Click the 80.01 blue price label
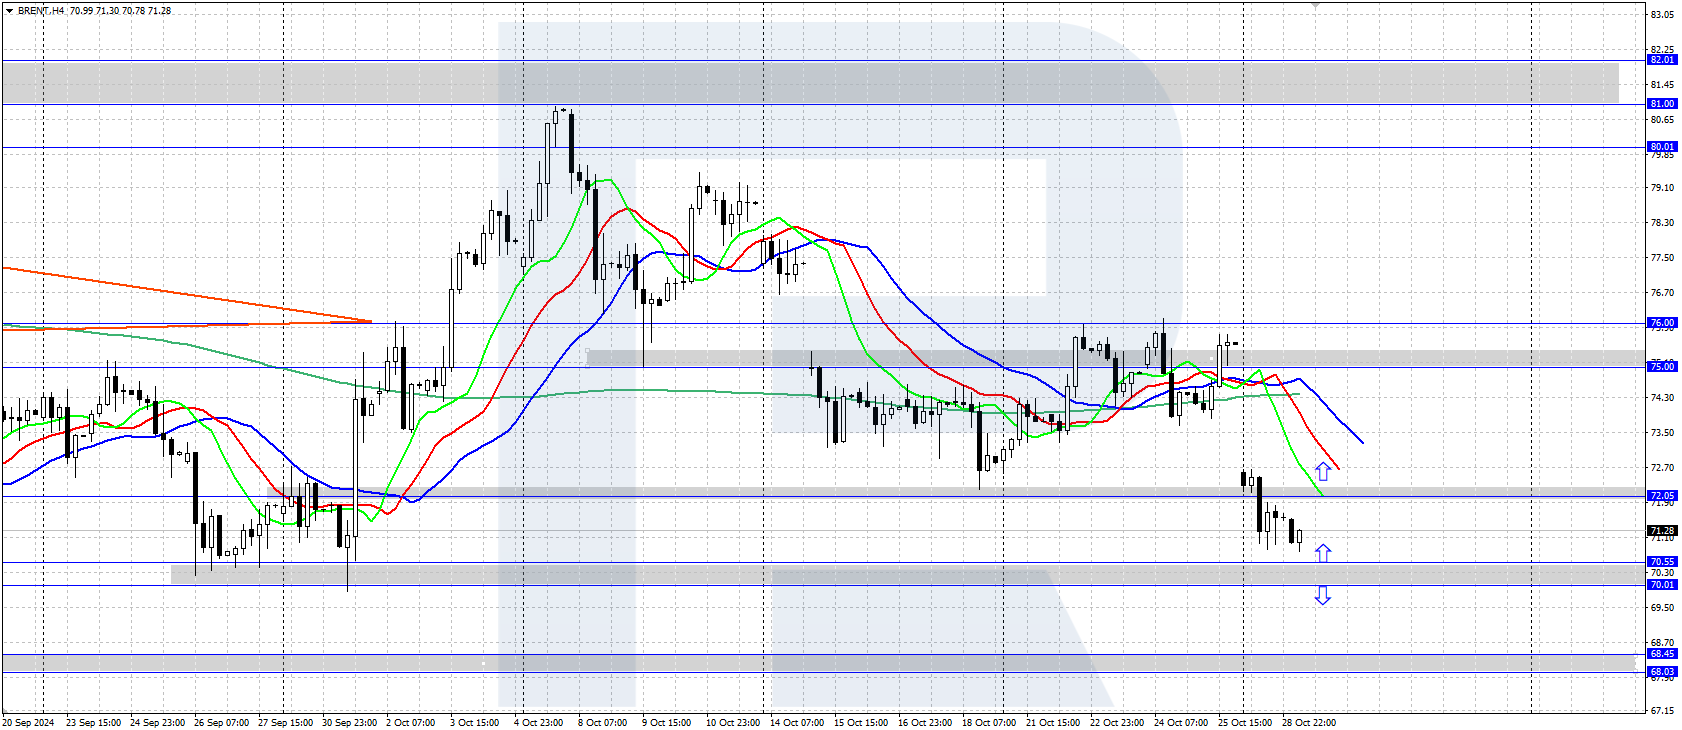The image size is (1682, 730). click(x=1661, y=147)
